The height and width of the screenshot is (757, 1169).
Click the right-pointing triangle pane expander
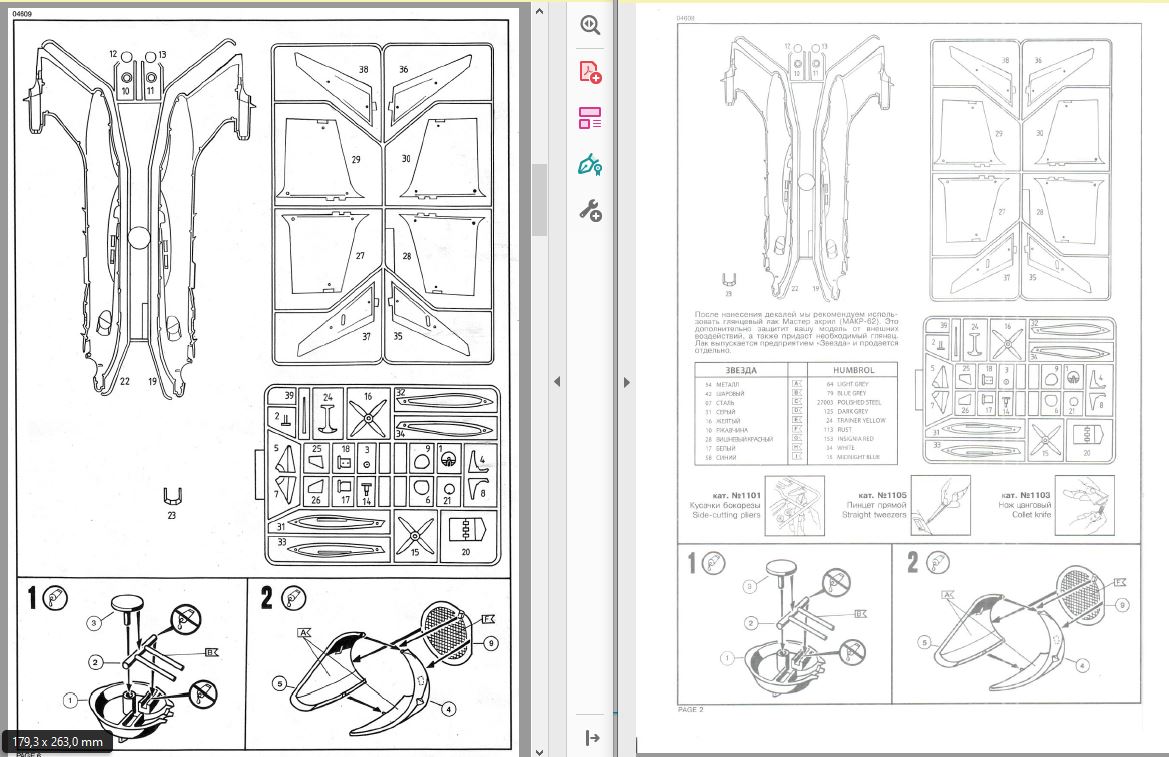click(x=627, y=381)
